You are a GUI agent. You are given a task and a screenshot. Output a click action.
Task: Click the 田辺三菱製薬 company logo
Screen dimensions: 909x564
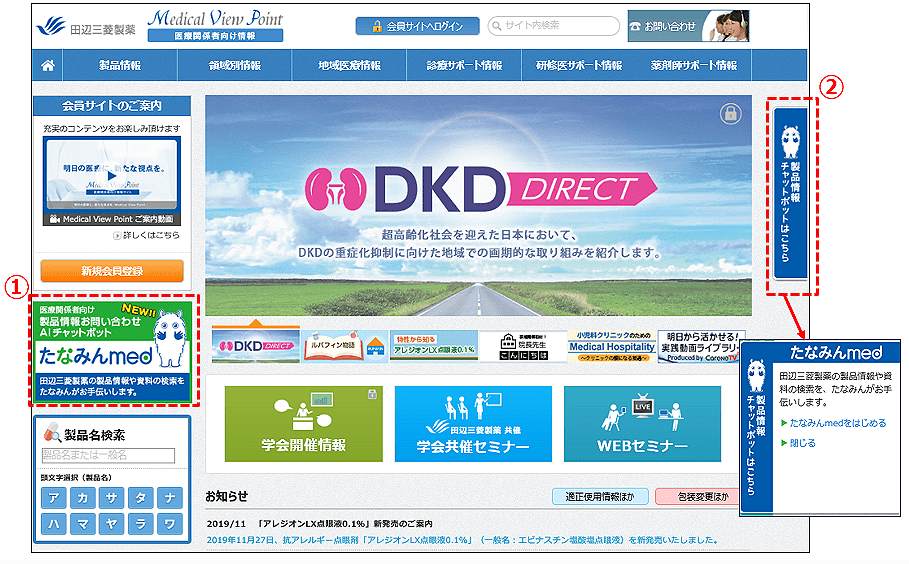coord(85,25)
